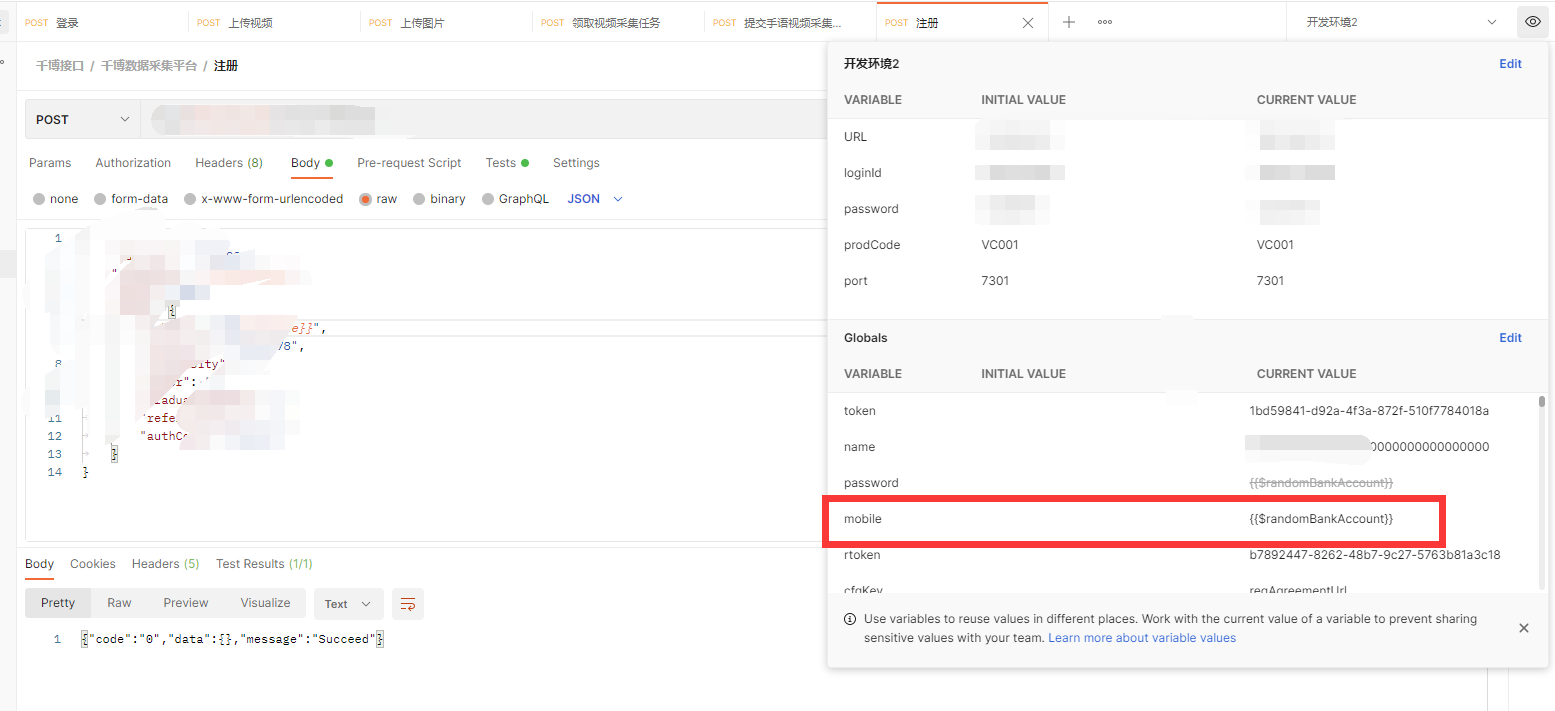
Task: Switch response view to Raw
Action: tap(119, 602)
